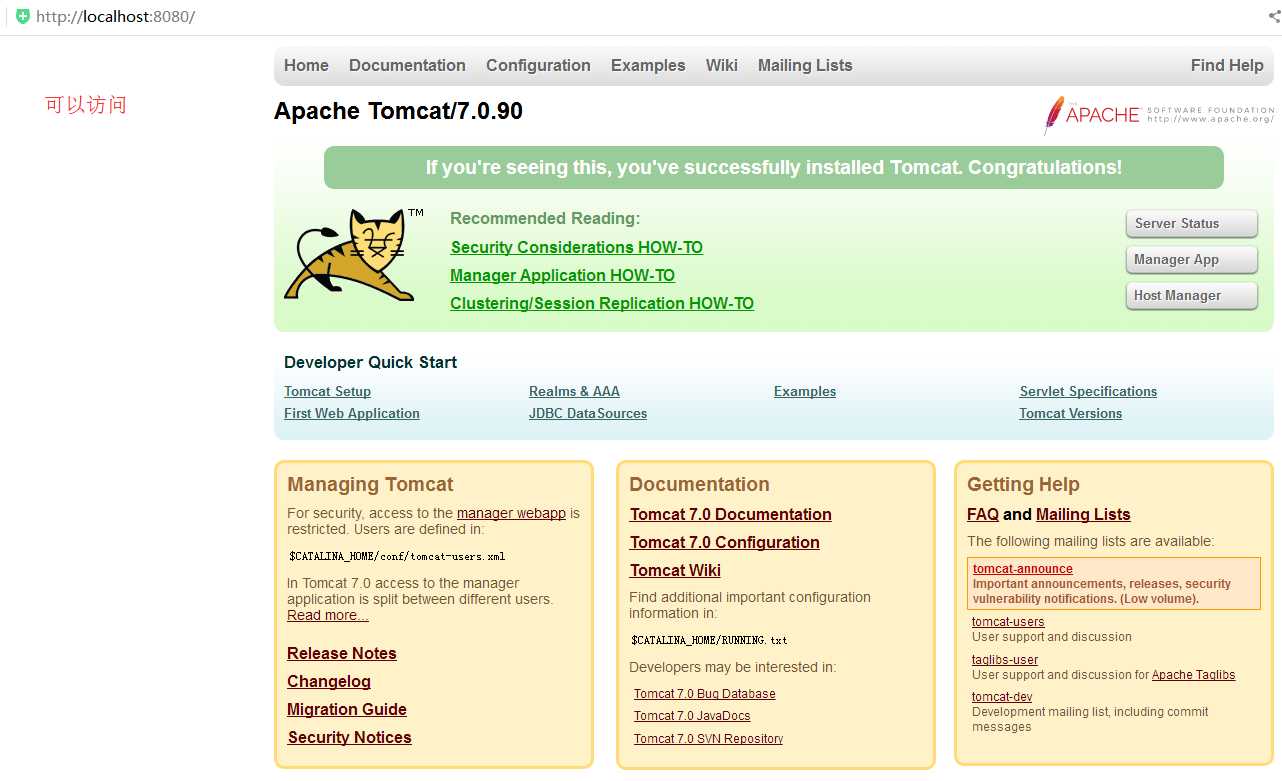
Task: Open the Migration Guide link
Action: [x=347, y=710]
